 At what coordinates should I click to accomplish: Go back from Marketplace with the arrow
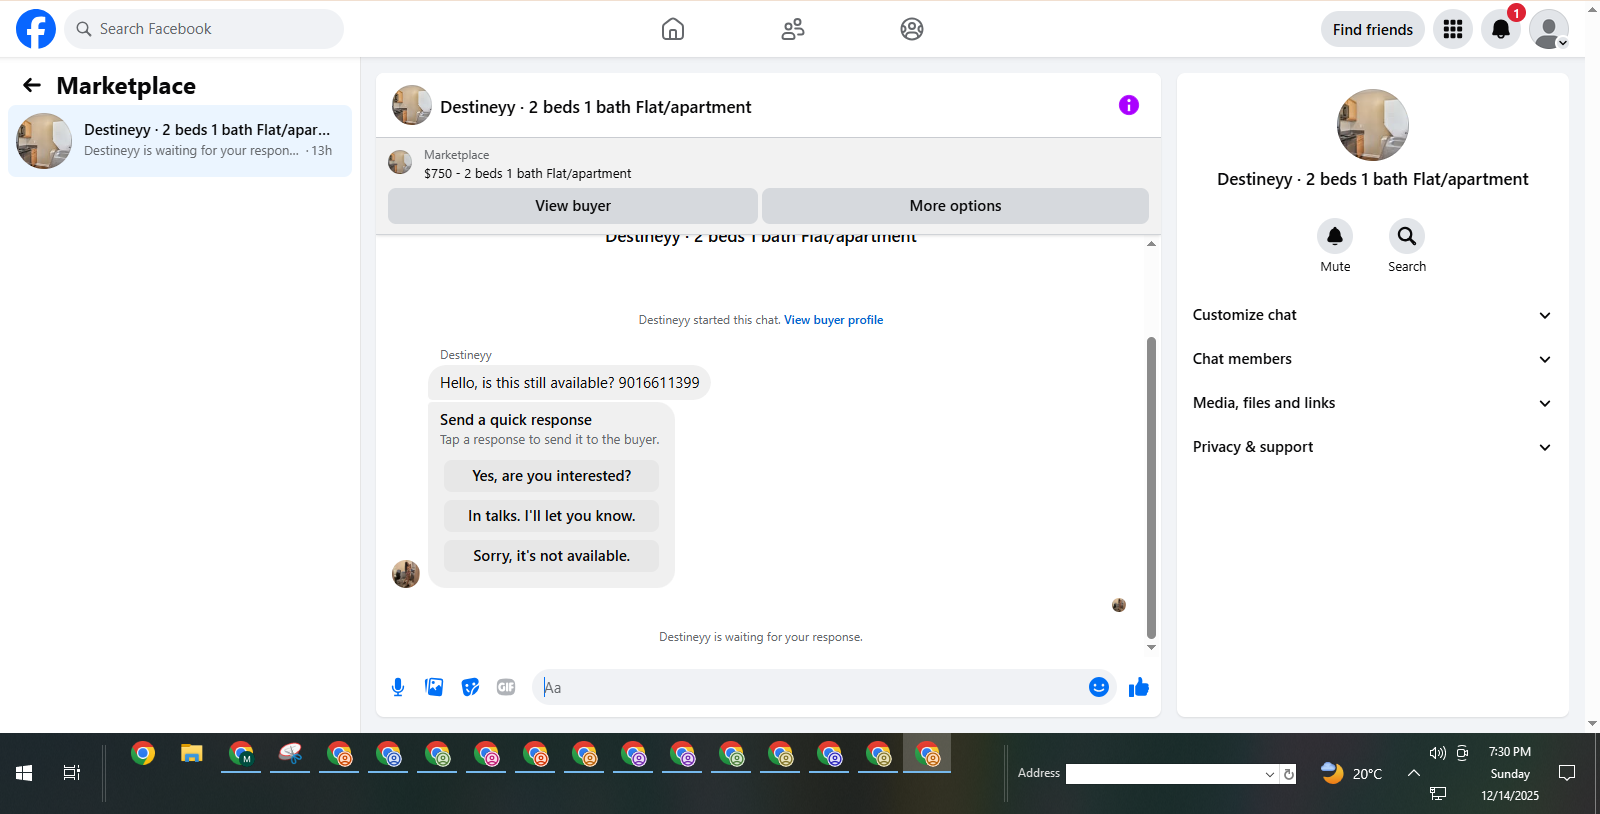pyautogui.click(x=32, y=86)
